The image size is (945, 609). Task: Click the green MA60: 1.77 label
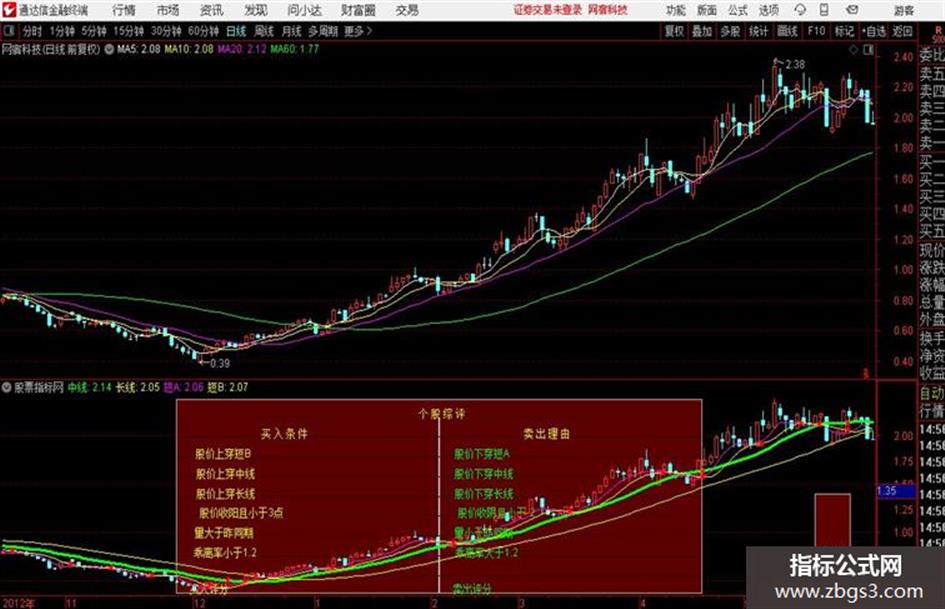point(295,49)
